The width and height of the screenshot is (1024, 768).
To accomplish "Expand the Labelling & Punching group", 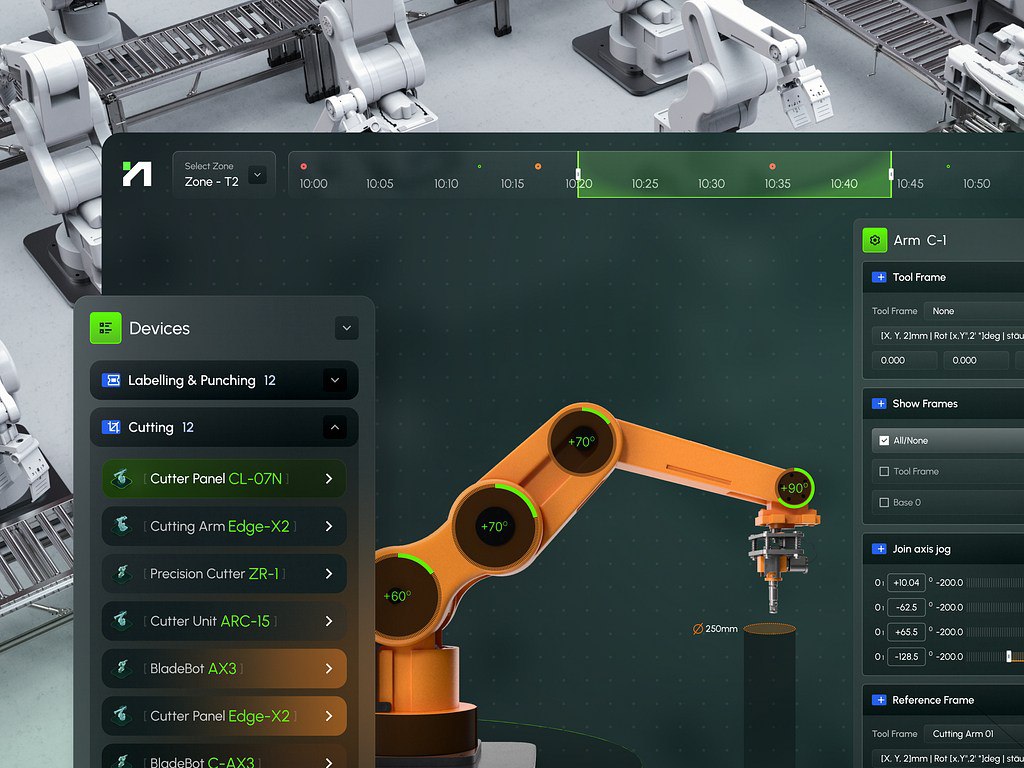I will [335, 380].
